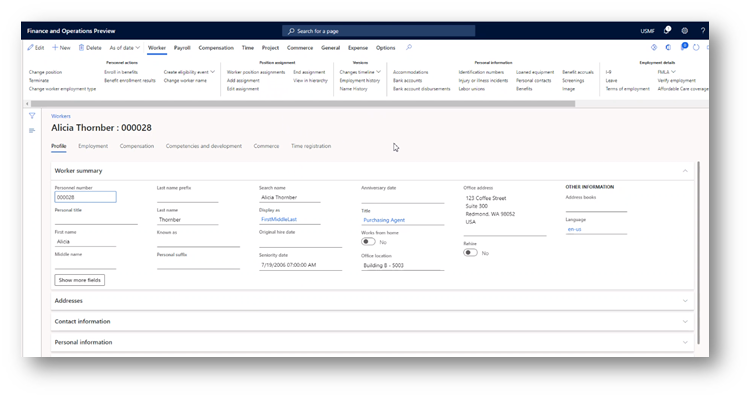The width and height of the screenshot is (751, 399).
Task: Click the search magnifier icon in action bar
Action: pos(409,47)
